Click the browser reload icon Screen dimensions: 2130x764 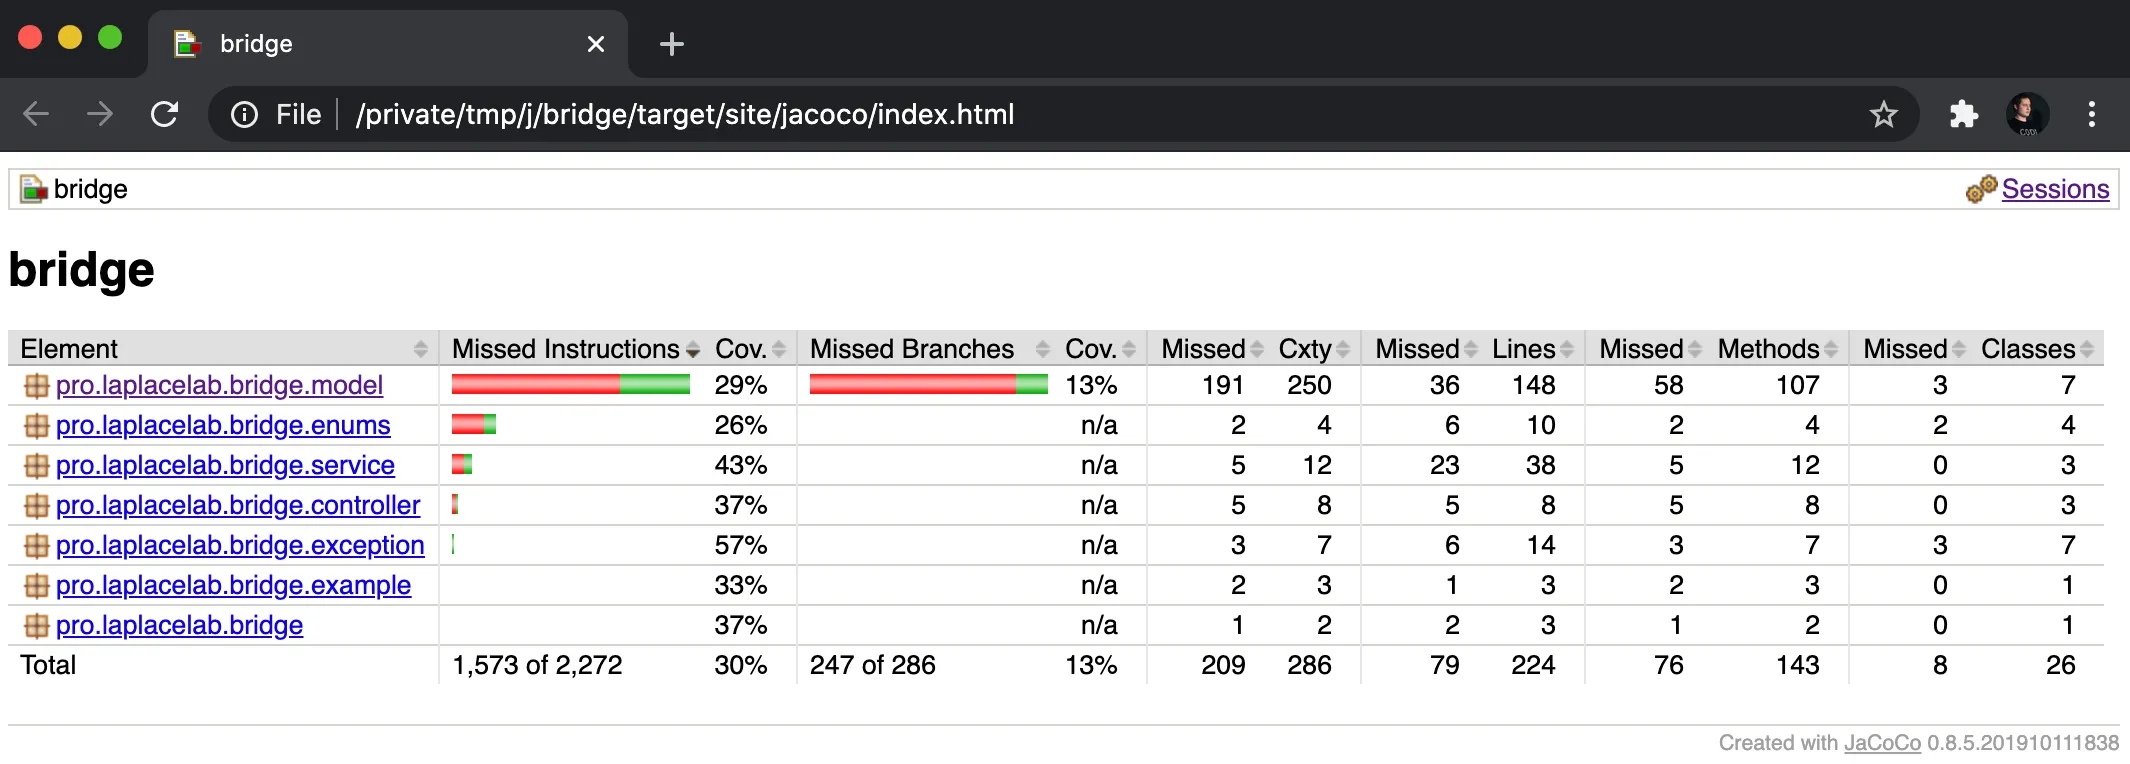click(x=164, y=114)
